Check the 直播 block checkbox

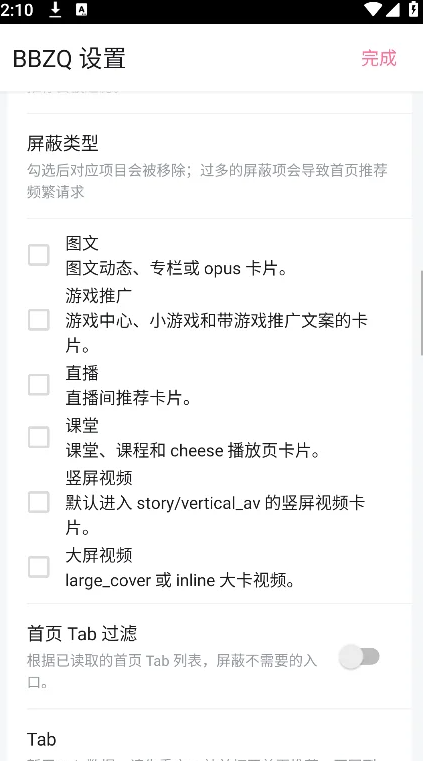tap(38, 384)
